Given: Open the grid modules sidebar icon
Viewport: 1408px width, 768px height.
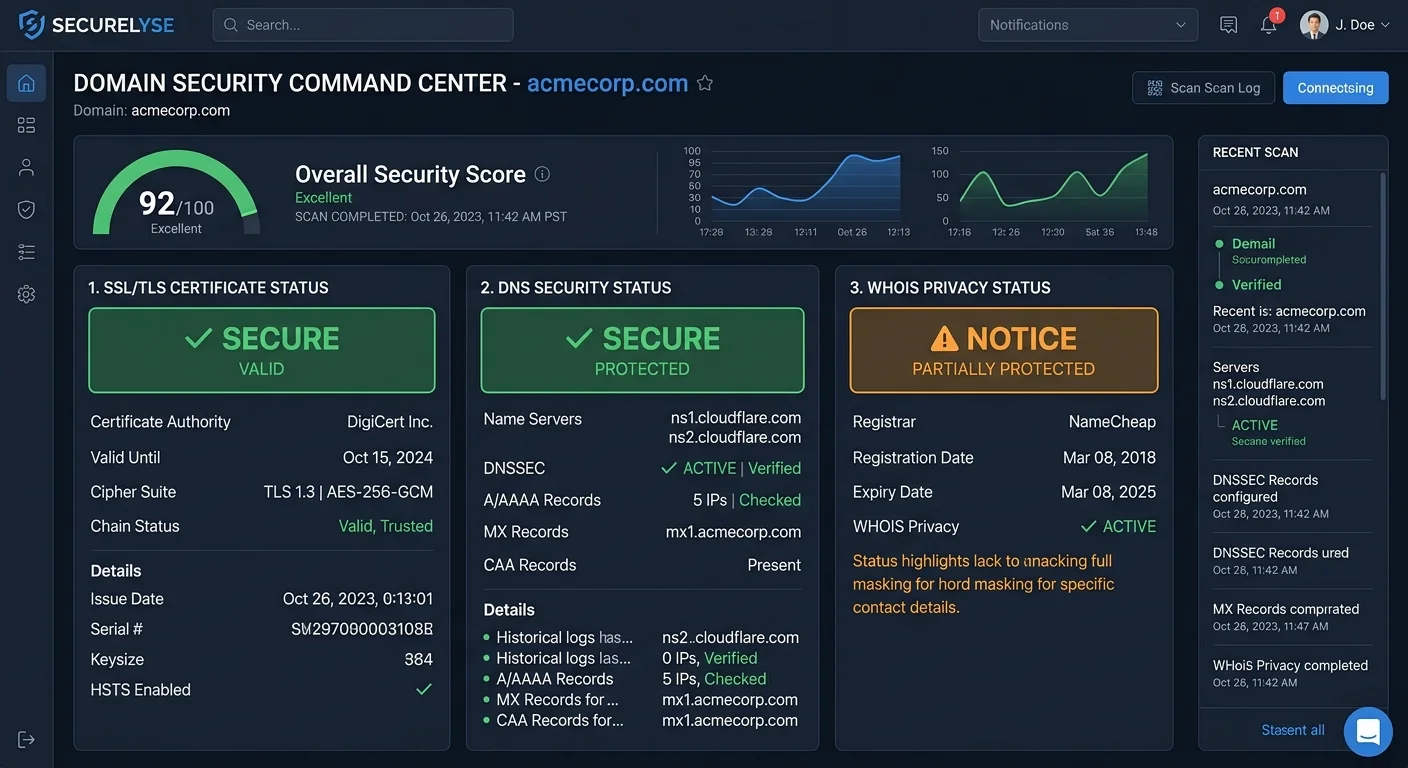Looking at the screenshot, I should 26,125.
